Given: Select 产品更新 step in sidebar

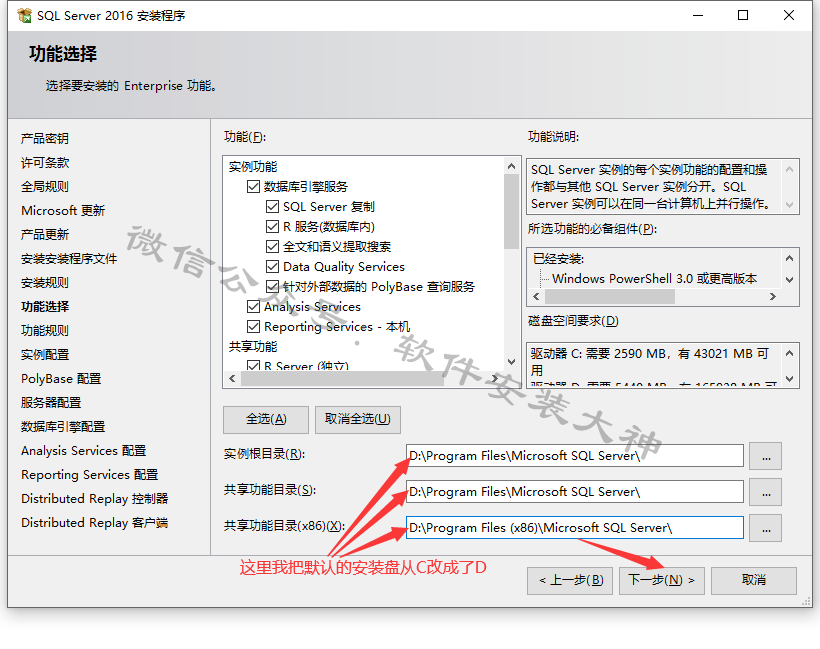Looking at the screenshot, I should (45, 235).
